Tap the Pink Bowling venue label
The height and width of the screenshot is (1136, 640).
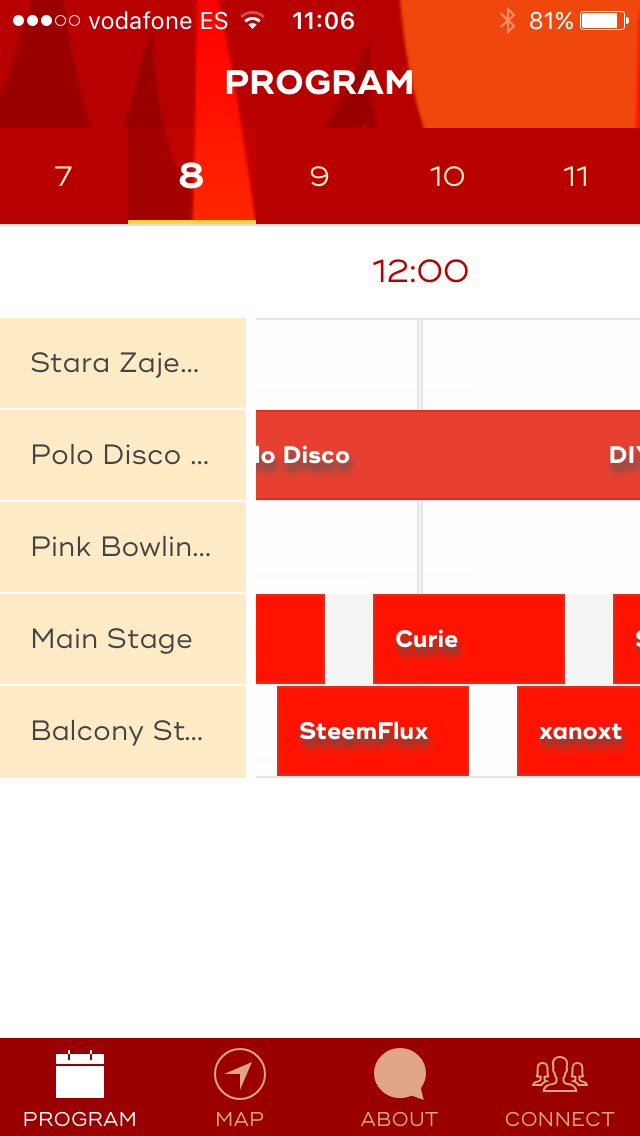click(x=122, y=547)
